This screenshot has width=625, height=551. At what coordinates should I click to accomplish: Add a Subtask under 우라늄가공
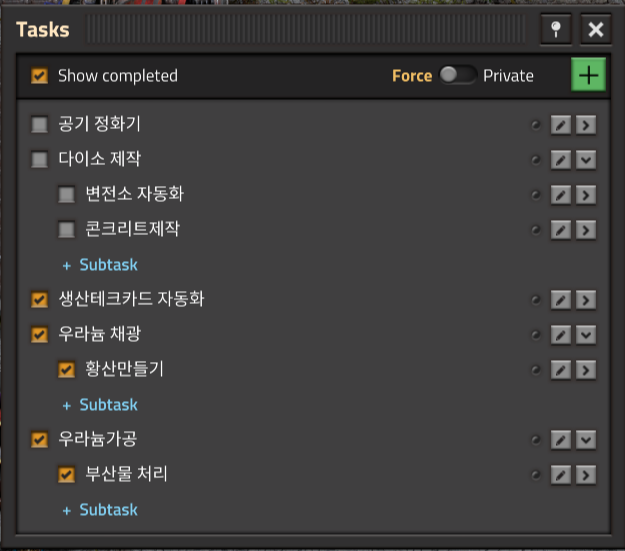[x=100, y=510]
